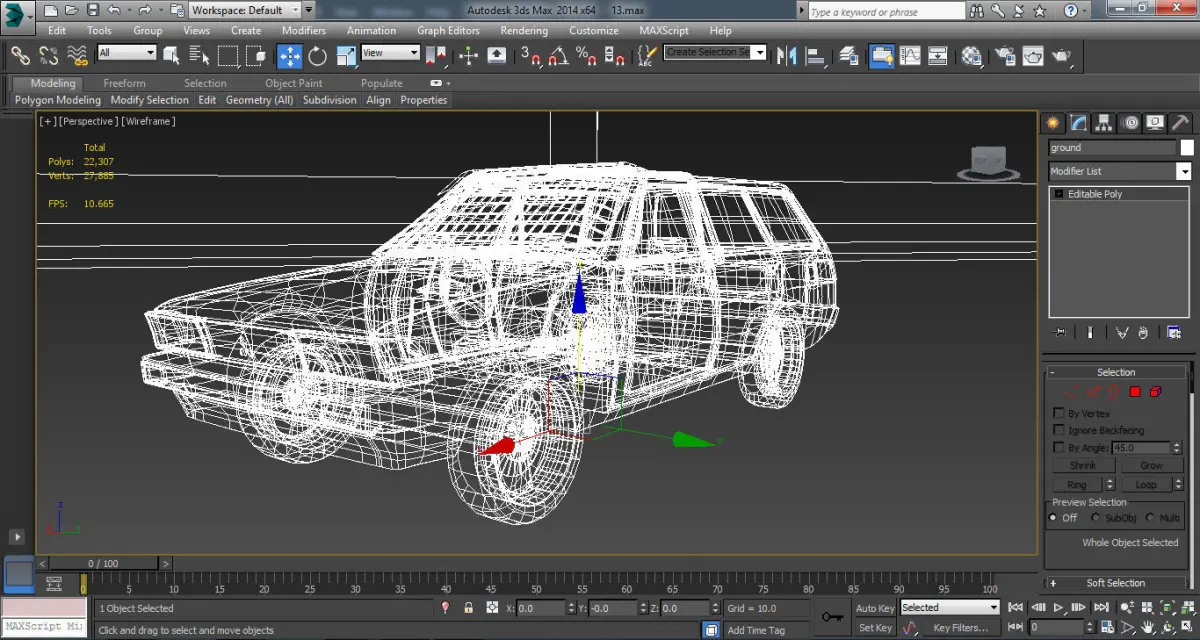Open Rendered Frame Window icon
Image resolution: width=1200 pixels, height=640 pixels.
tap(1033, 55)
